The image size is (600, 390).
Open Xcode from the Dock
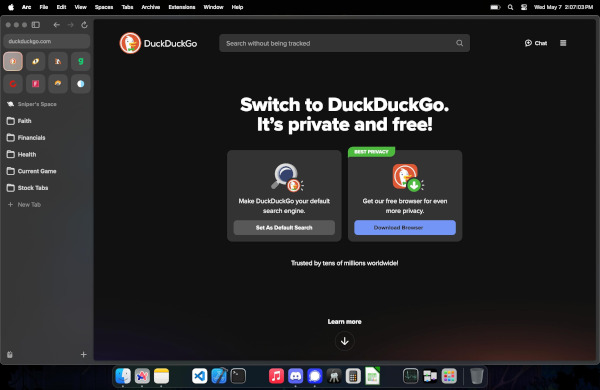pos(219,376)
